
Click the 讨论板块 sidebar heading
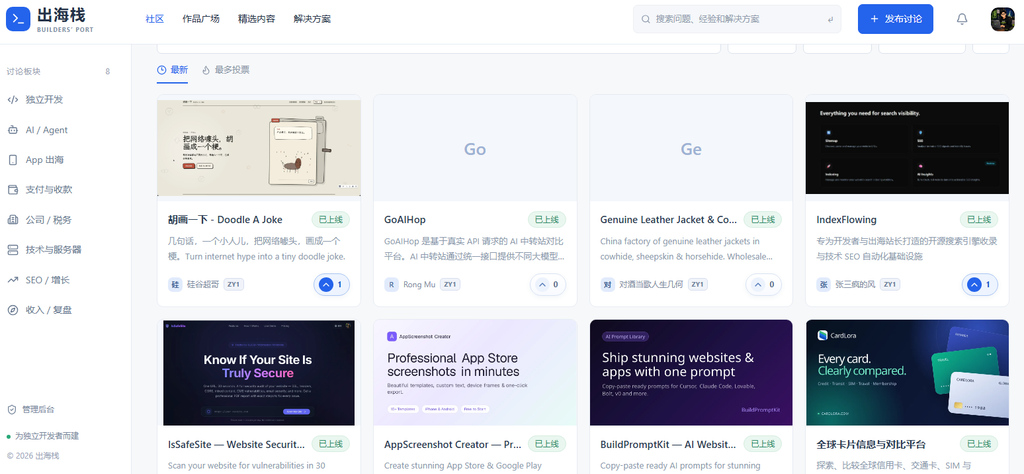pyautogui.click(x=24, y=72)
